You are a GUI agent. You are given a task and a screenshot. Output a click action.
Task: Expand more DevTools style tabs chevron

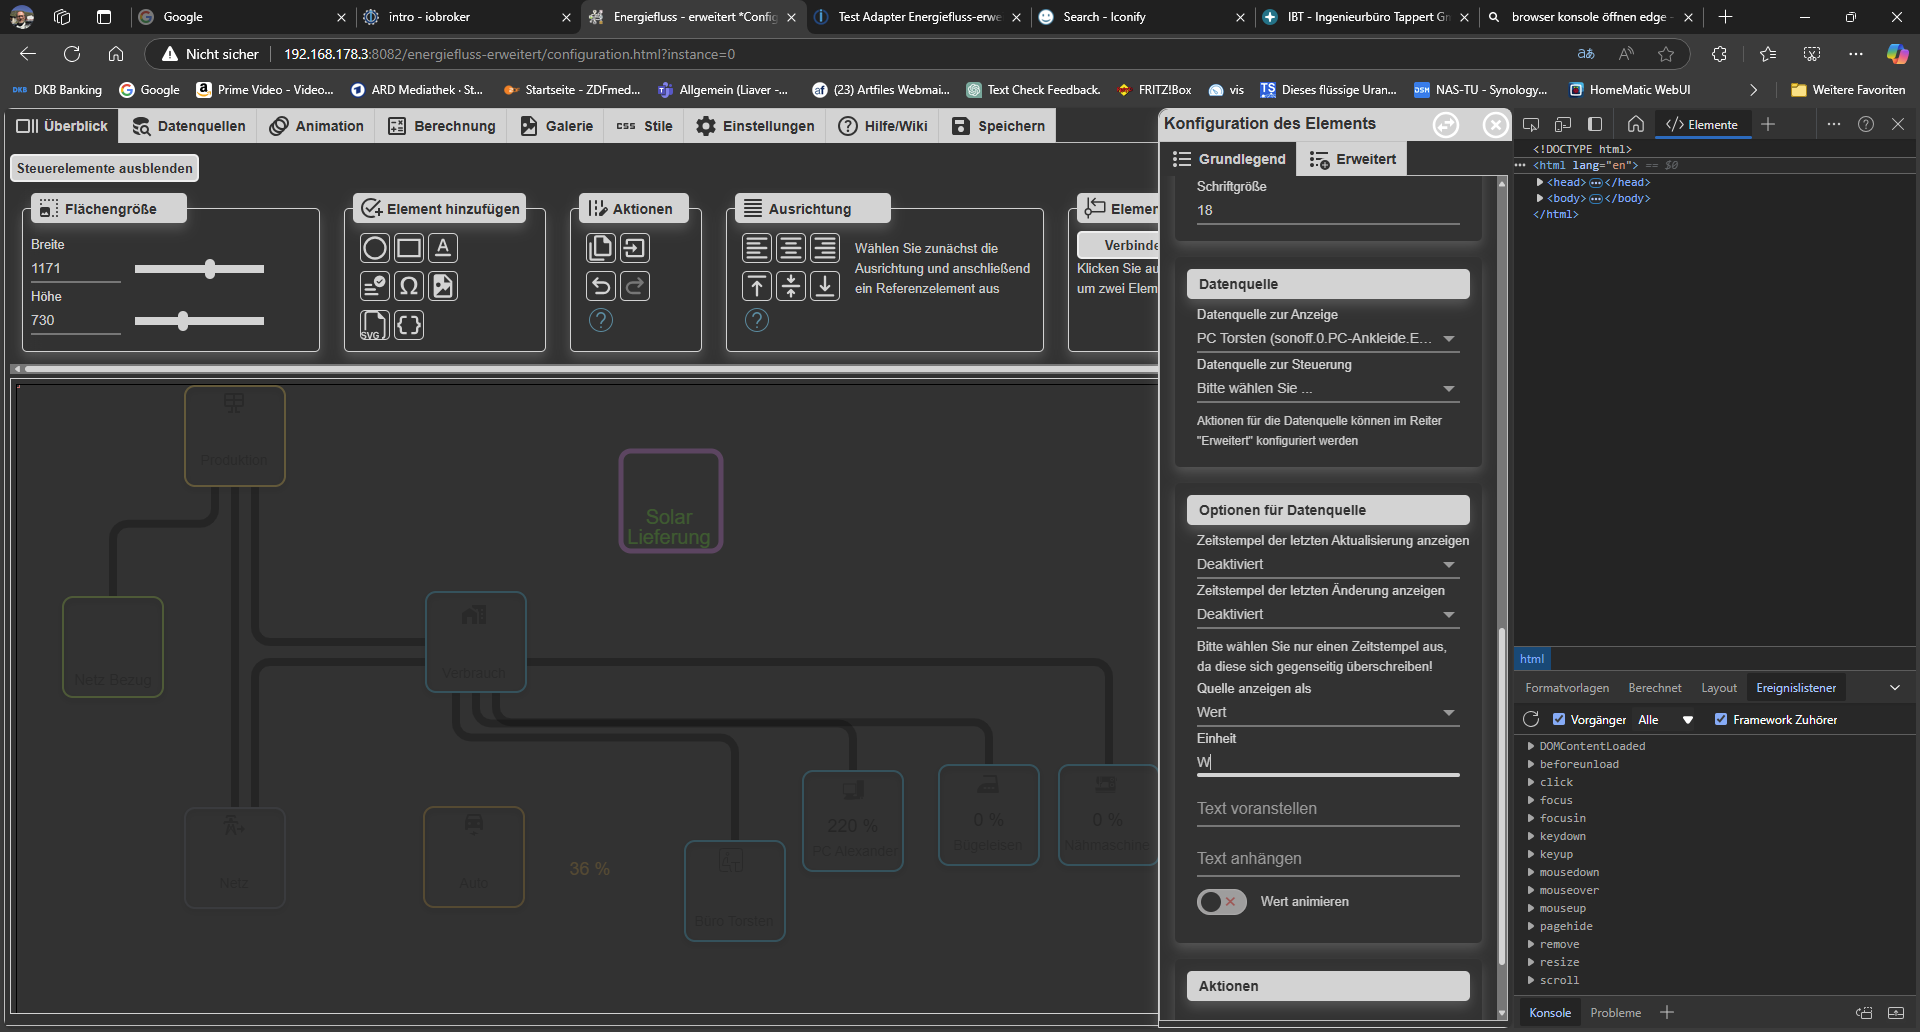(1894, 688)
